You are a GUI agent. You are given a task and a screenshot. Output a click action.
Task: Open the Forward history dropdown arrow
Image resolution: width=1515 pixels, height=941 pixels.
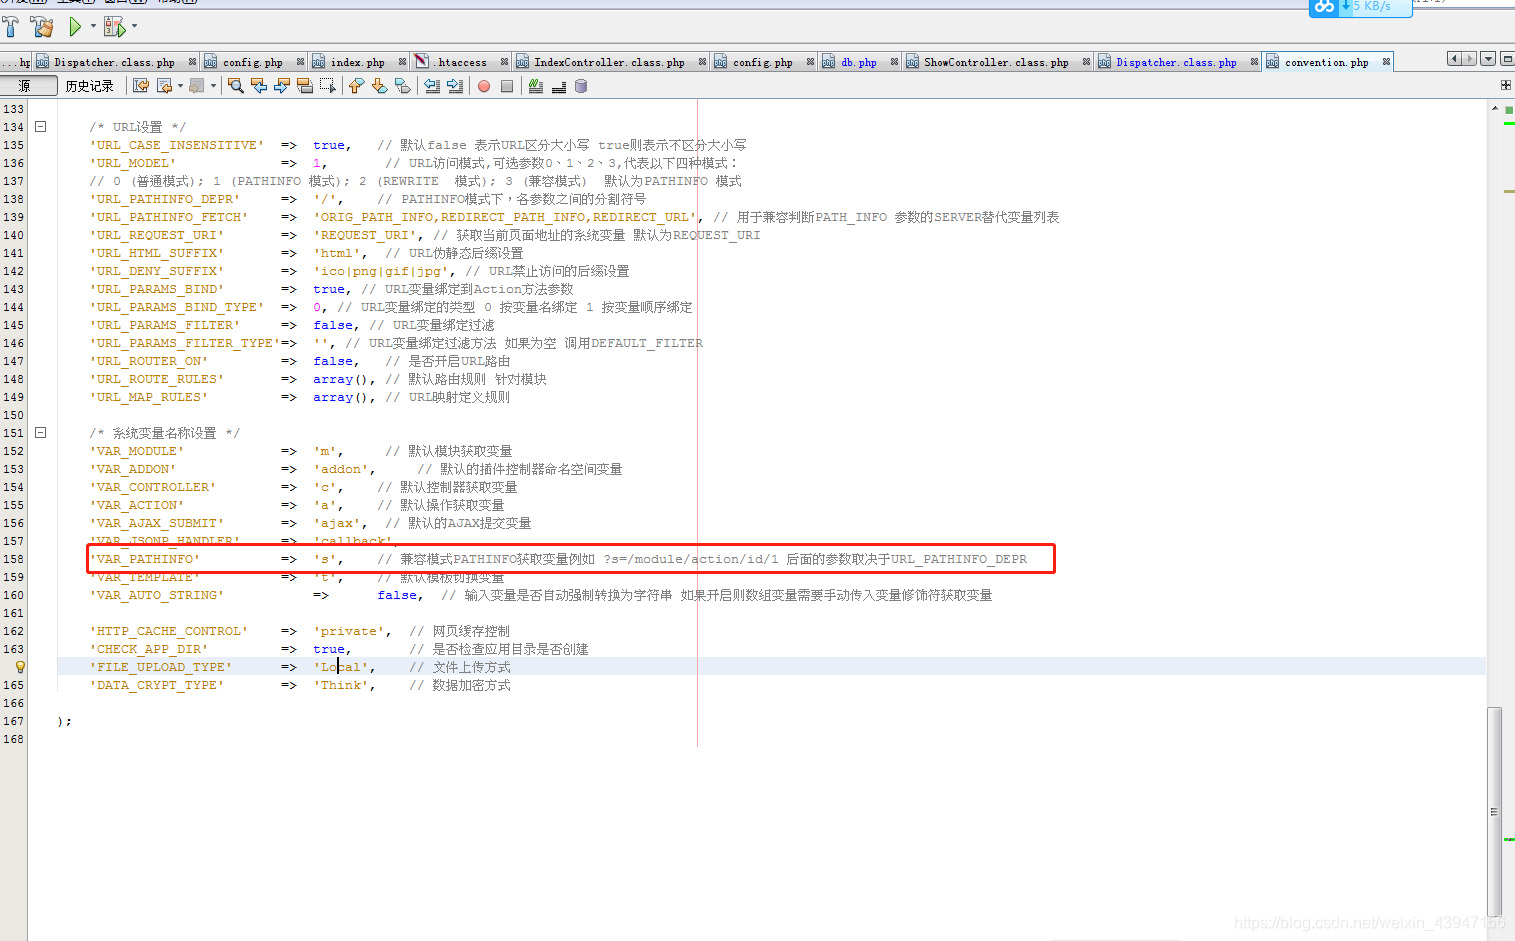pyautogui.click(x=213, y=86)
